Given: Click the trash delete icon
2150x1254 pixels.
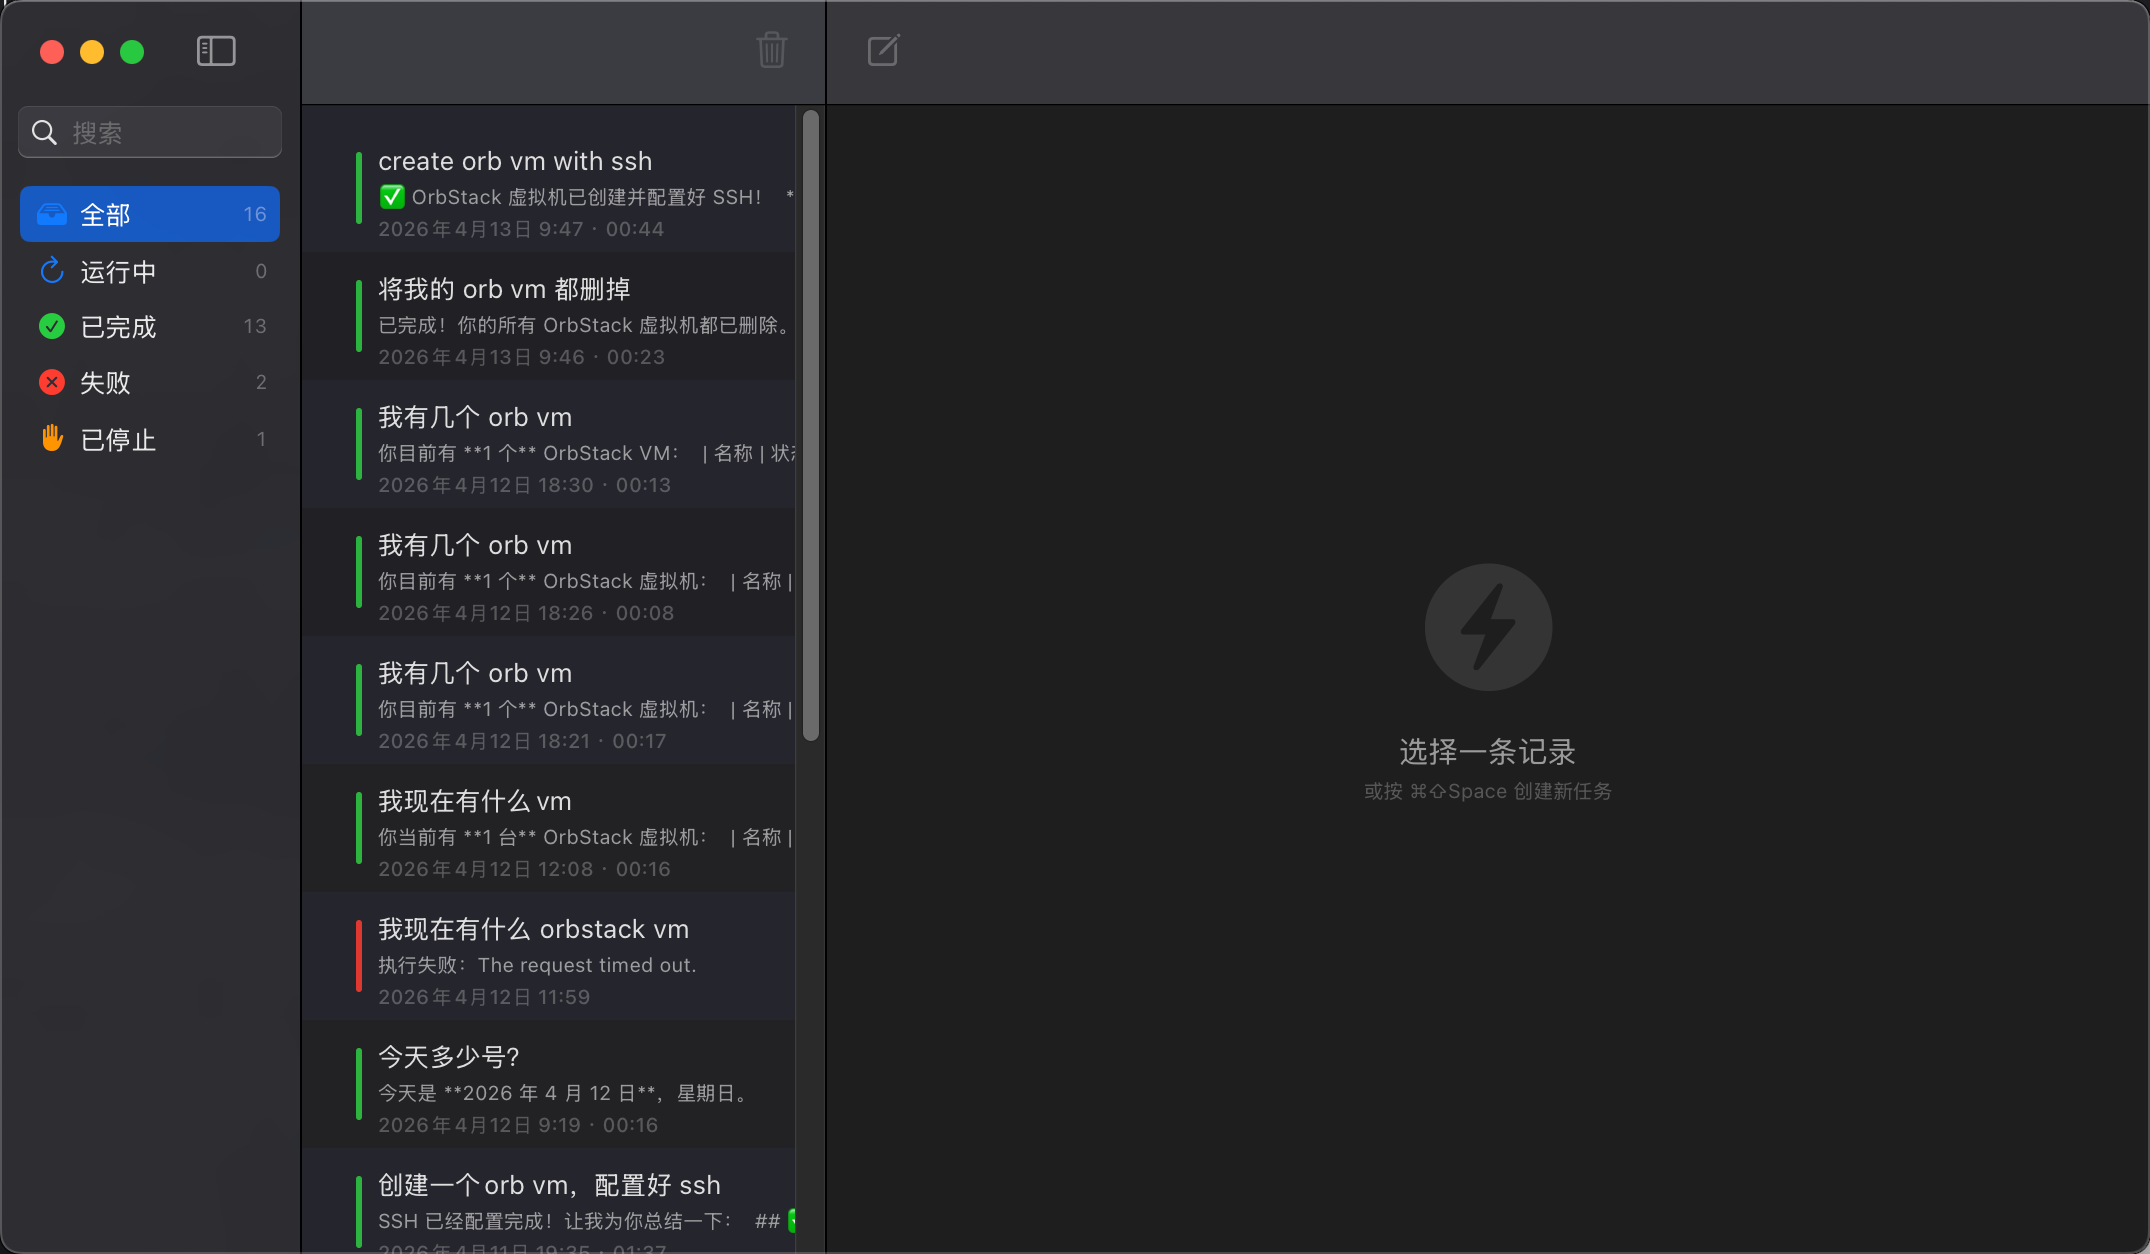Looking at the screenshot, I should [x=772, y=50].
